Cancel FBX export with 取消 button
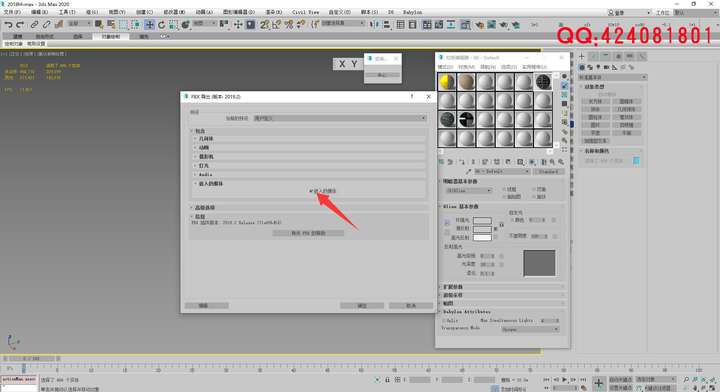The width and height of the screenshot is (720, 392). click(x=411, y=306)
